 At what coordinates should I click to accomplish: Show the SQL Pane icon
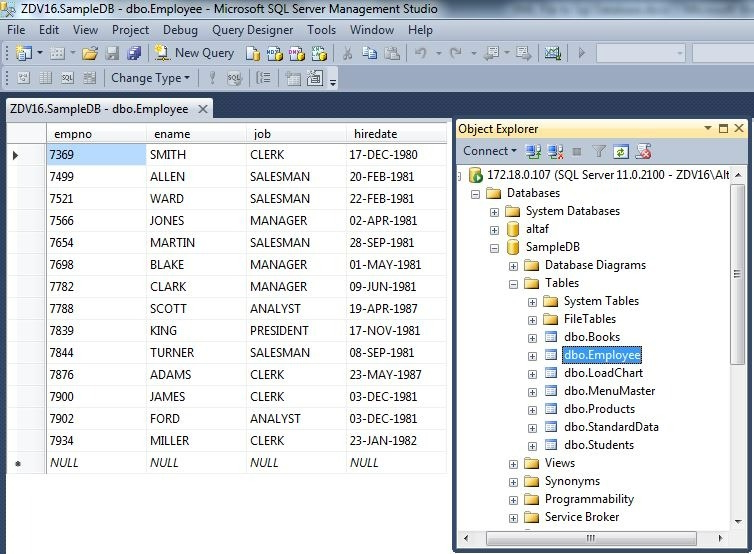(x=67, y=78)
